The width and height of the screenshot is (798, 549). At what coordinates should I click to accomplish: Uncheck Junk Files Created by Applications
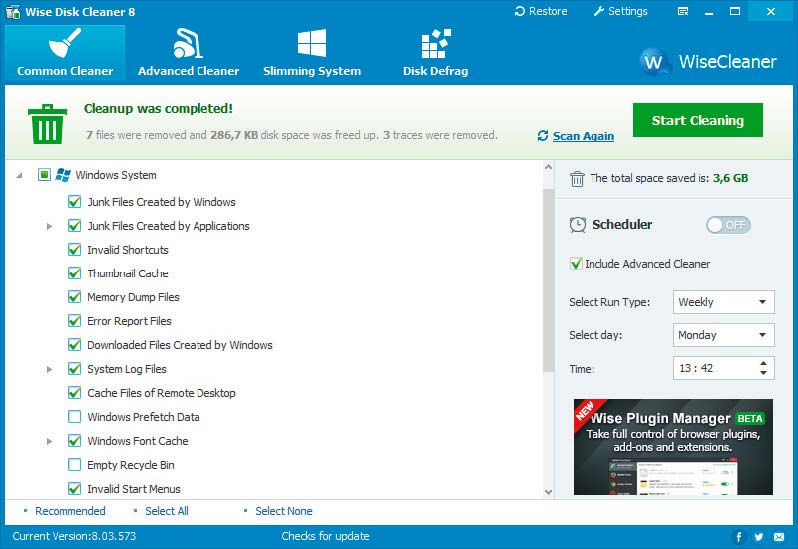tap(74, 226)
